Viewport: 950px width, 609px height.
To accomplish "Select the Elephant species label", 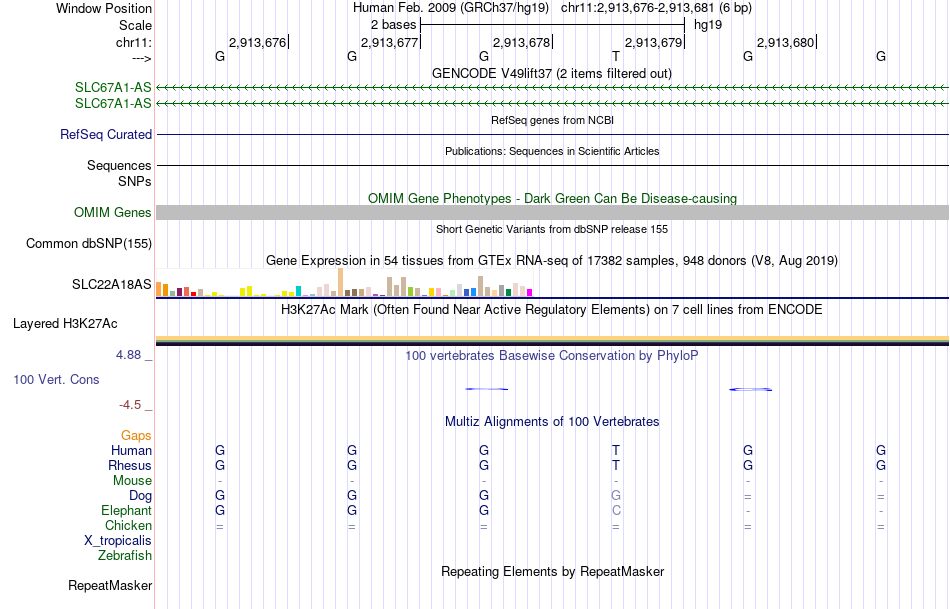I will point(126,510).
